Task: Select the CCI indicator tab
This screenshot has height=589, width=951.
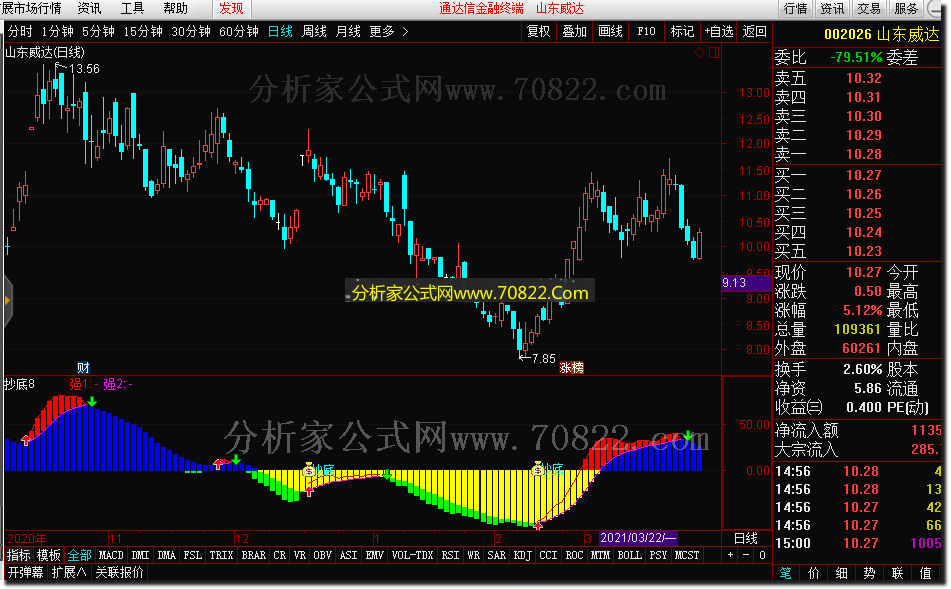Action: tap(548, 555)
